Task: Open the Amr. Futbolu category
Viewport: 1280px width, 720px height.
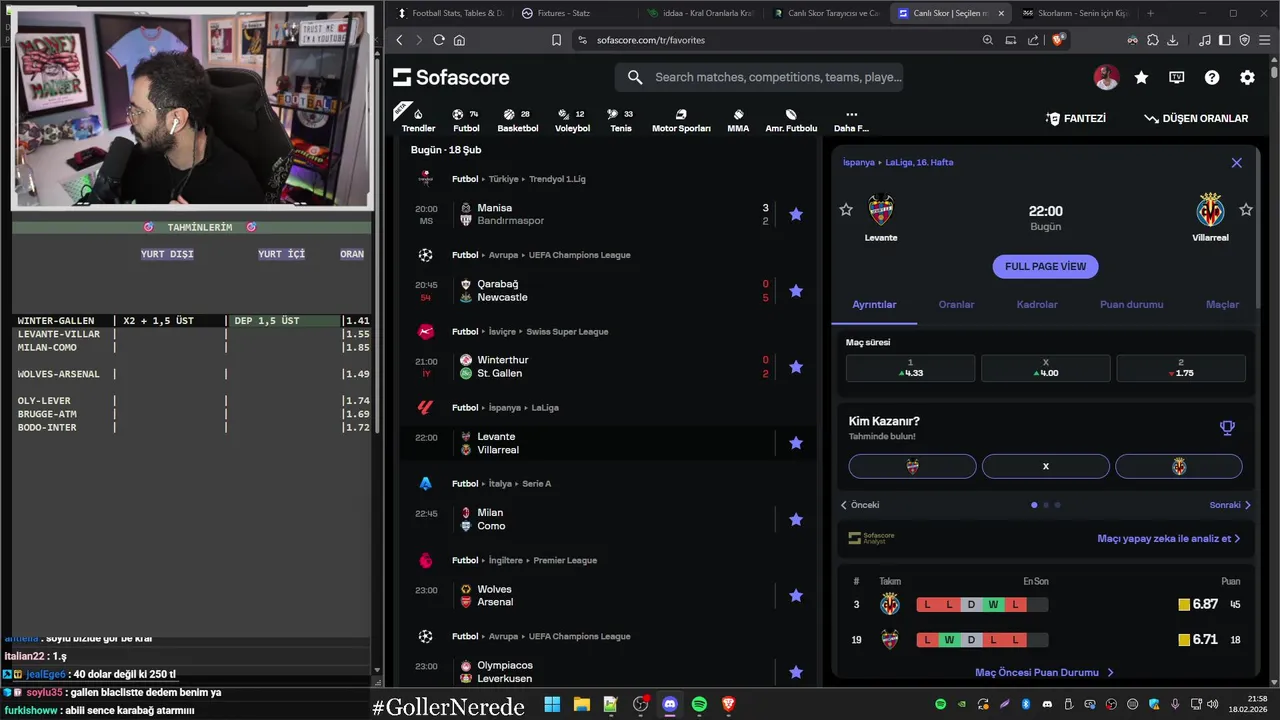Action: coord(791,120)
